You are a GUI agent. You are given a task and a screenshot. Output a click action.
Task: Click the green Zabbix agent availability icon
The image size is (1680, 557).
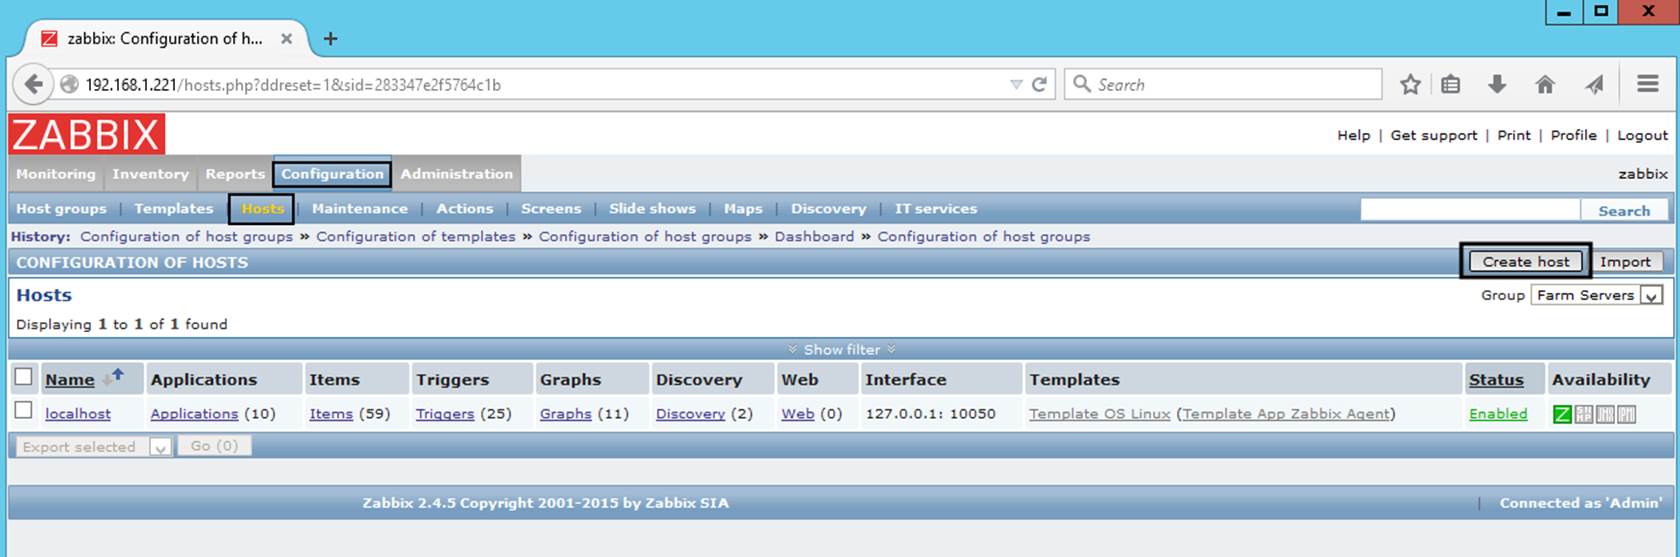pyautogui.click(x=1562, y=414)
